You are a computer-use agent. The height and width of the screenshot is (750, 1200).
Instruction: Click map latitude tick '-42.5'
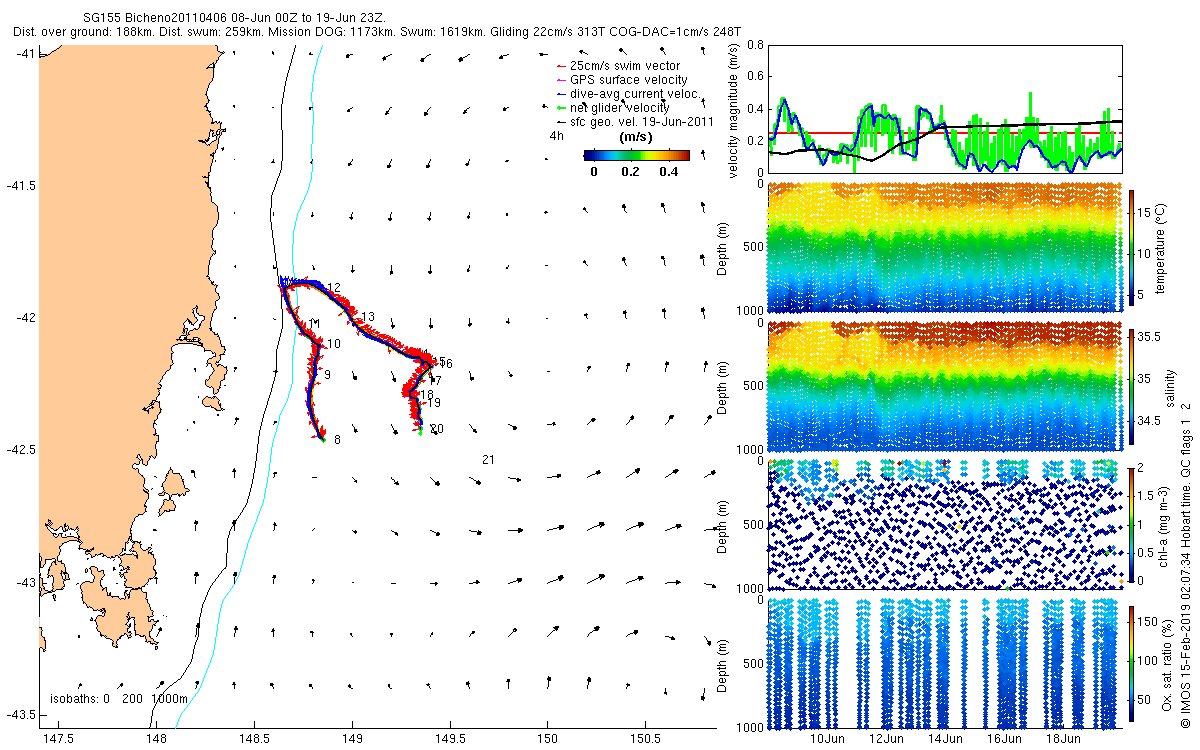pos(20,450)
